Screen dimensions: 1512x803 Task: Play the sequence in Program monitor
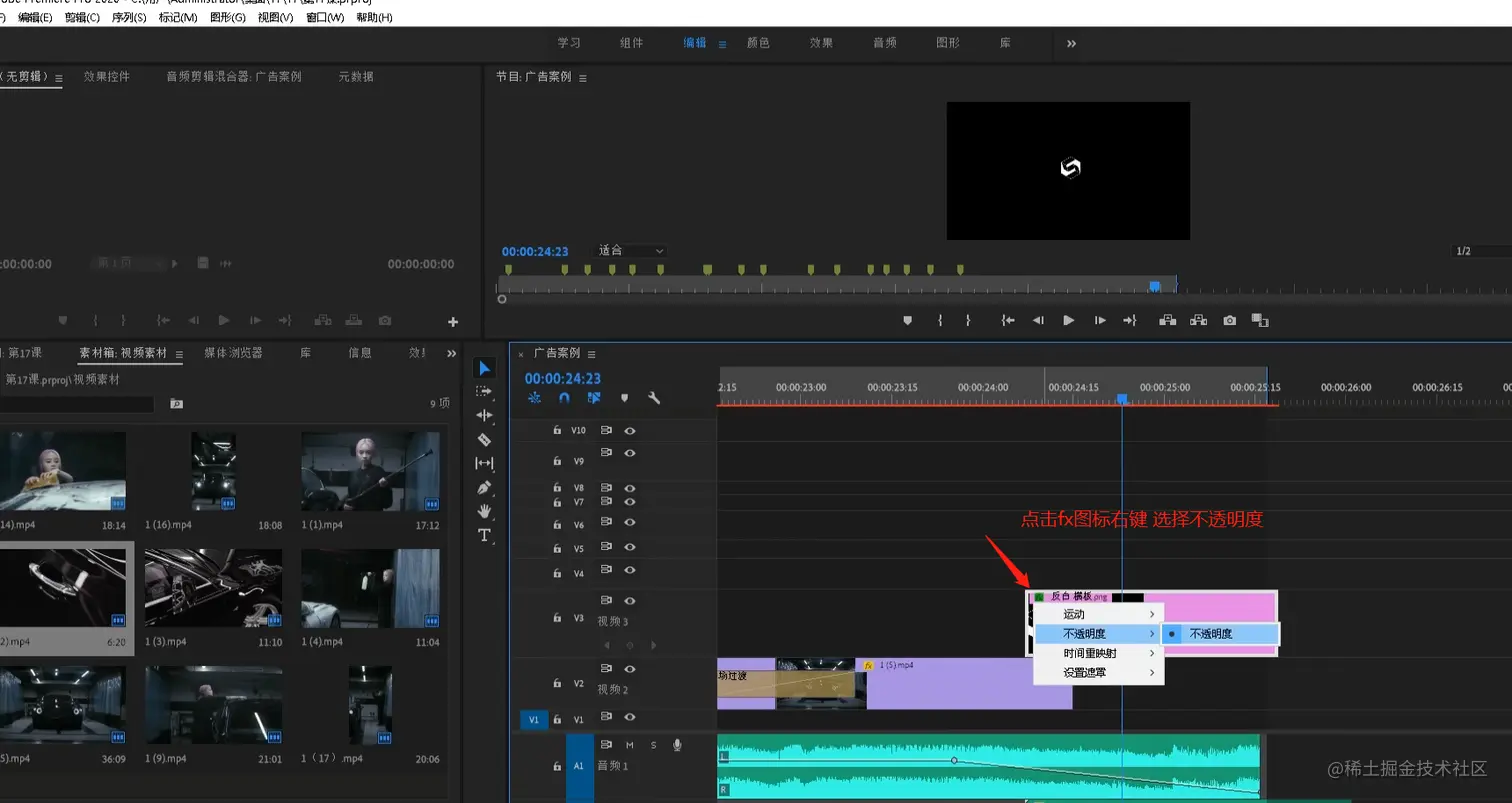[x=1068, y=321]
